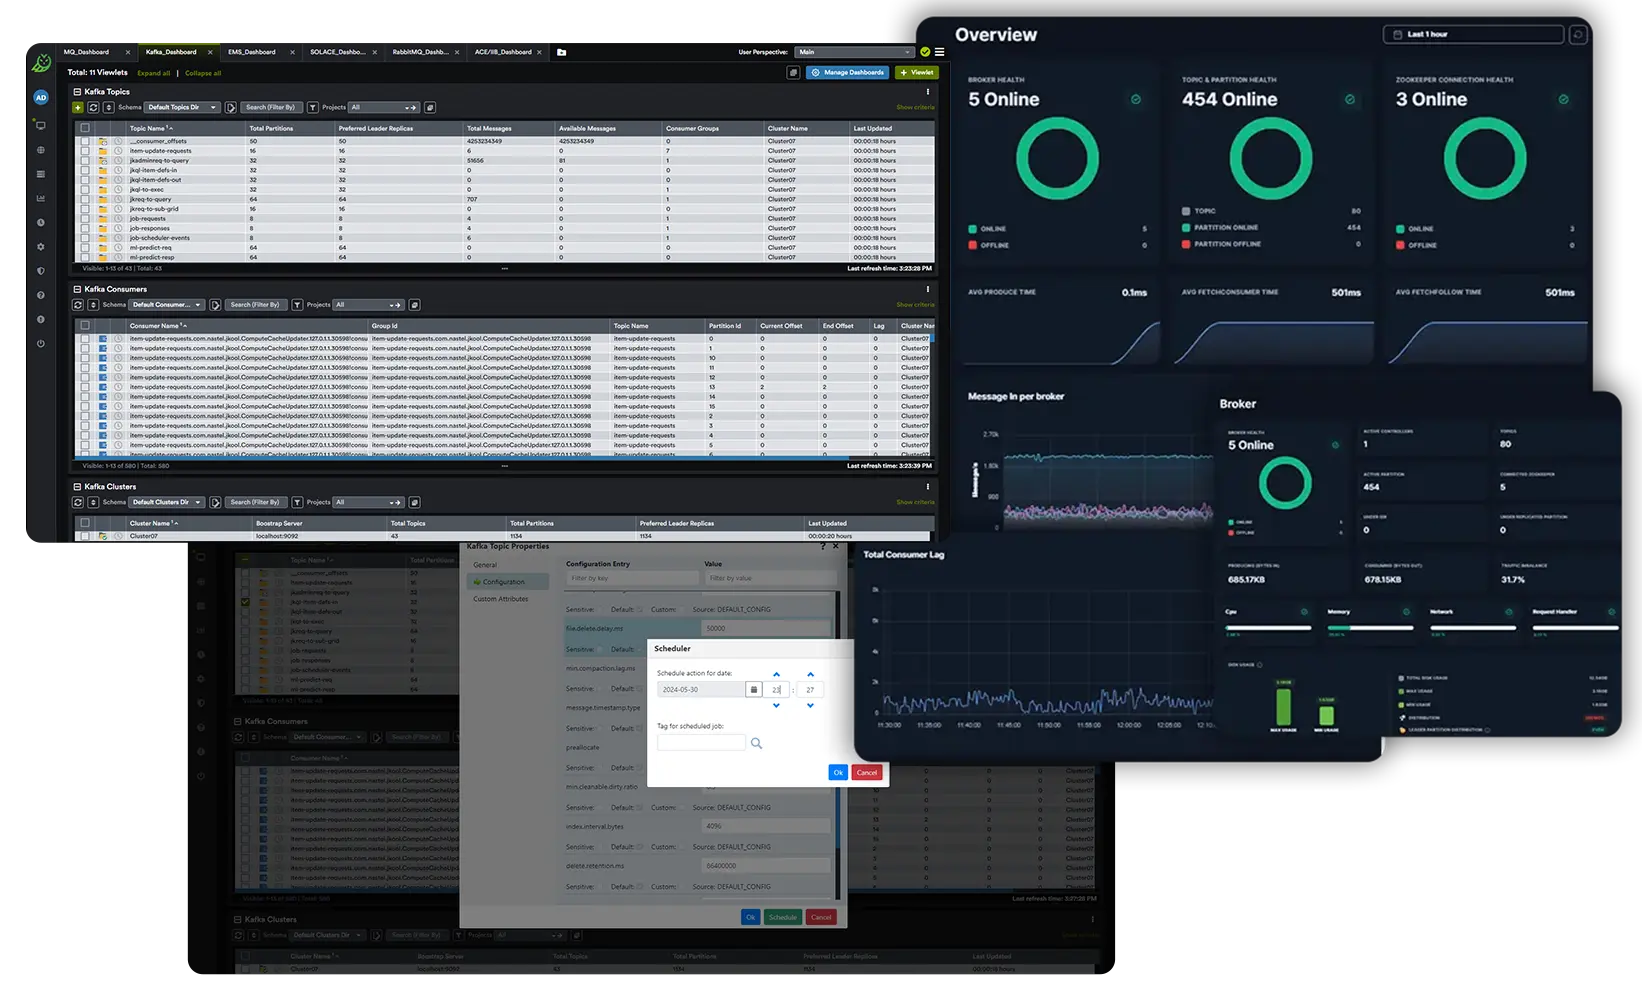
Task: Collapse the Kafka Topics viewlet
Action: 77,92
